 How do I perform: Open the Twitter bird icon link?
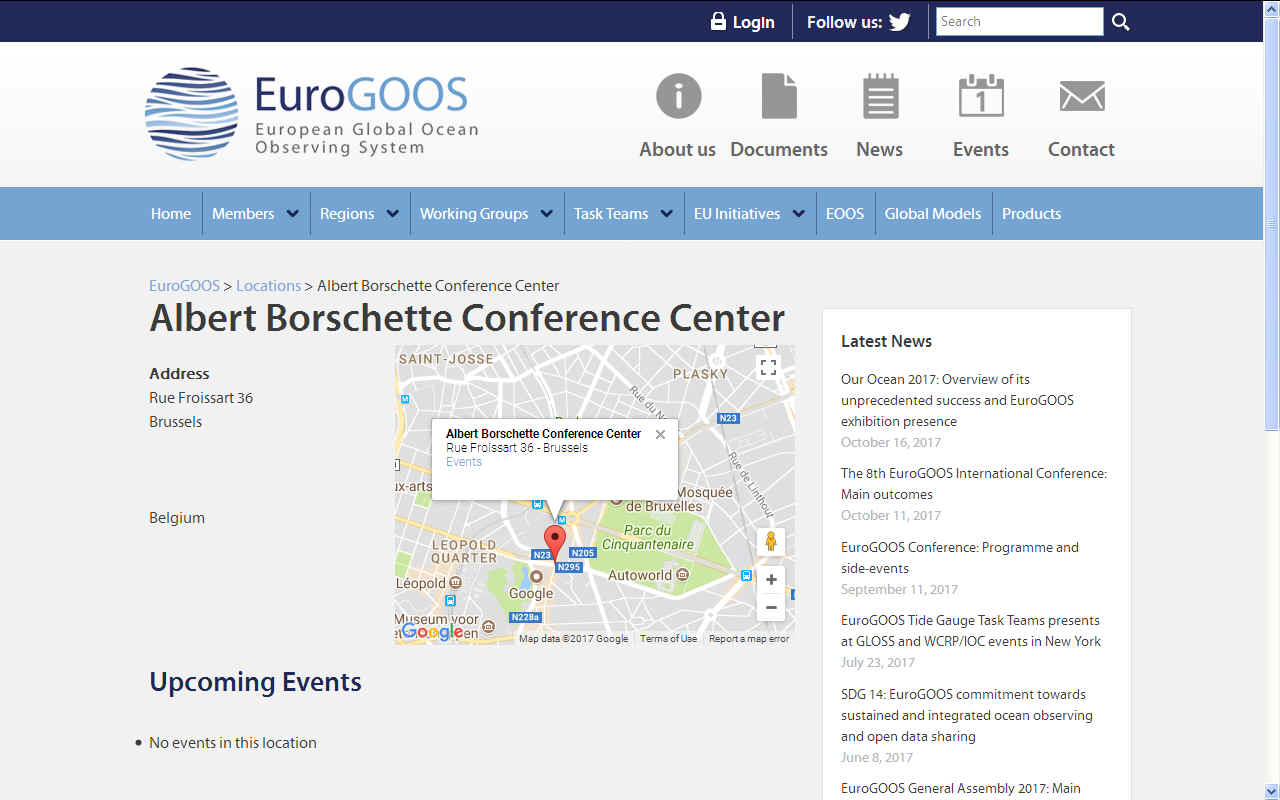click(x=900, y=22)
